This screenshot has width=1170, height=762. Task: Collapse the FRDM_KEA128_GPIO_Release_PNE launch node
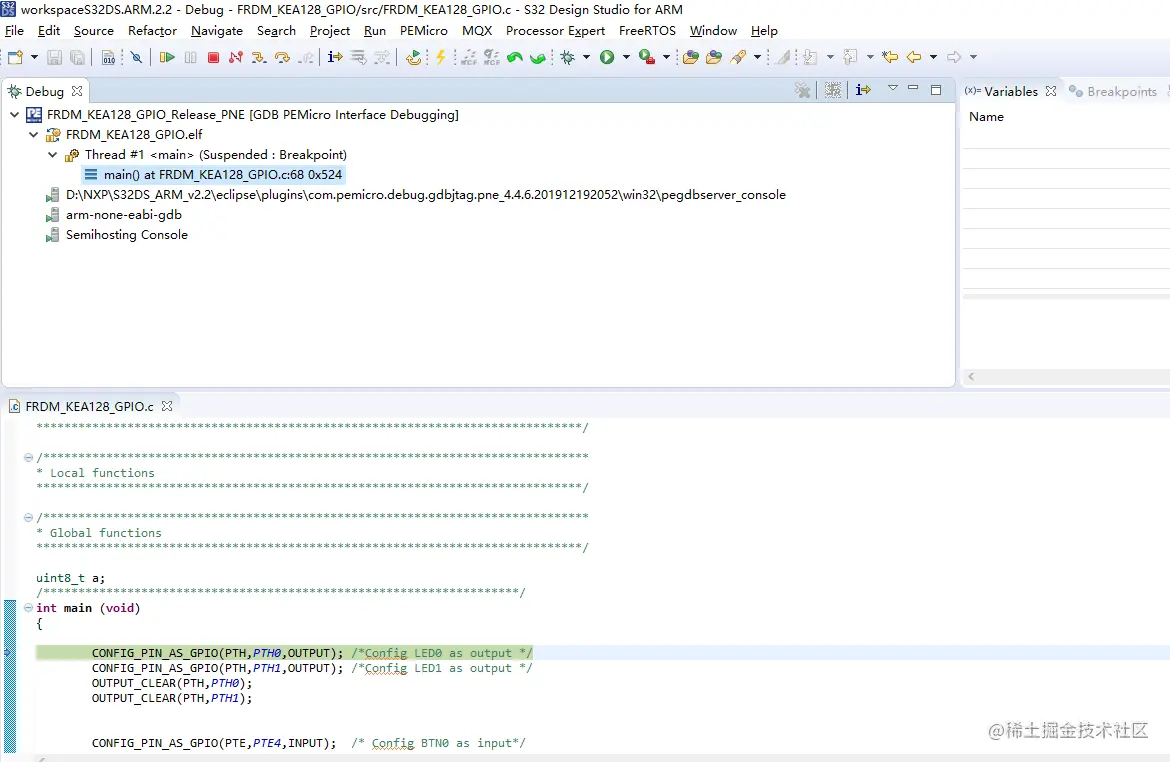coord(14,114)
